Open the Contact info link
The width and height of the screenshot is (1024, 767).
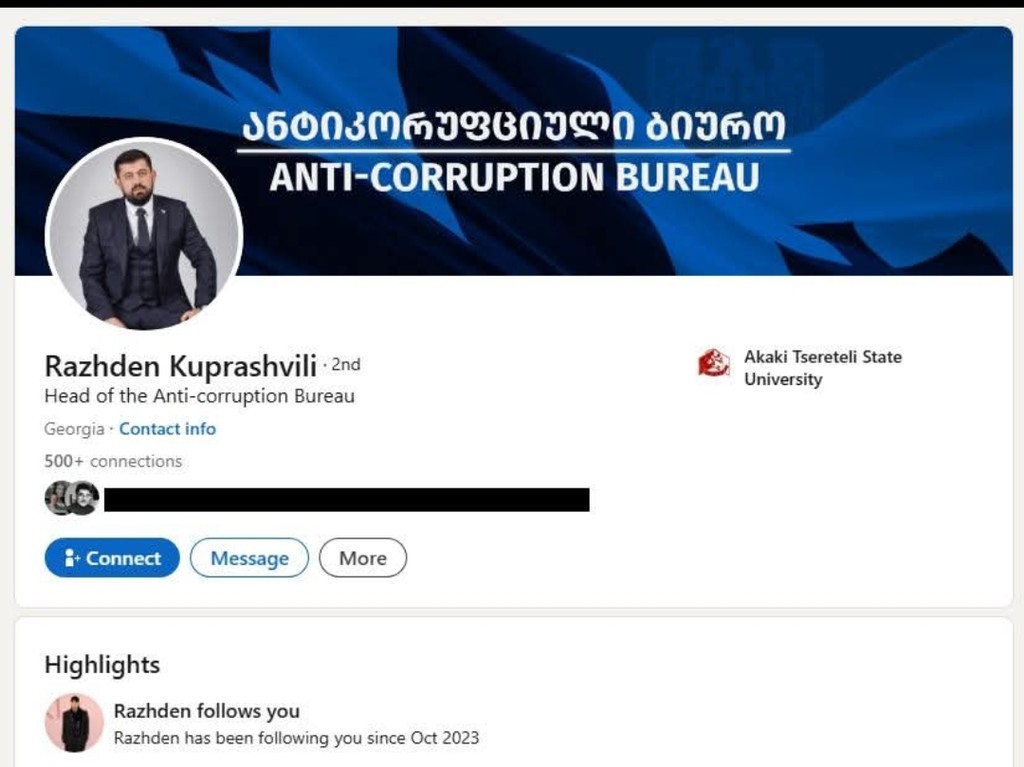[167, 429]
